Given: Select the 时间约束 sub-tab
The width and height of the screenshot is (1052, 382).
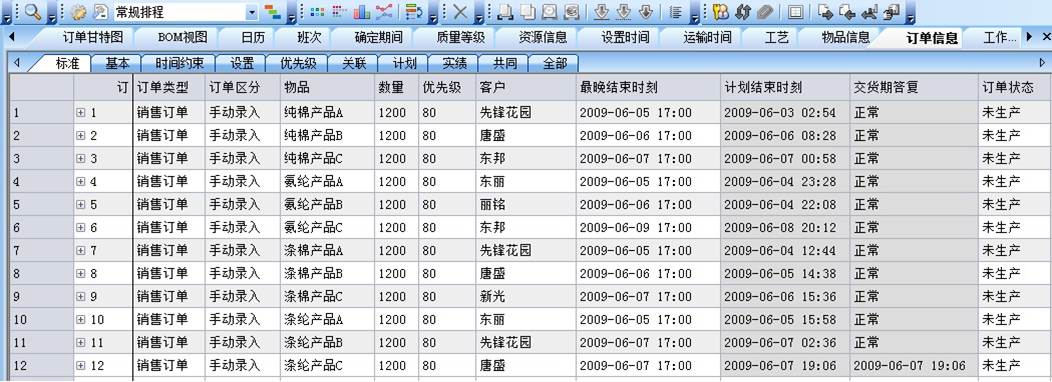Looking at the screenshot, I should click(180, 64).
